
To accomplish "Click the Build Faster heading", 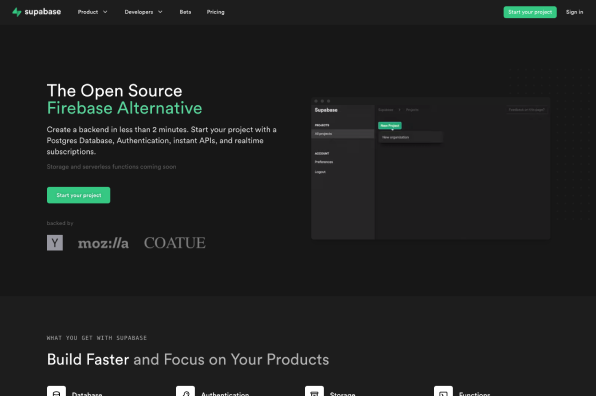I will coord(88,360).
